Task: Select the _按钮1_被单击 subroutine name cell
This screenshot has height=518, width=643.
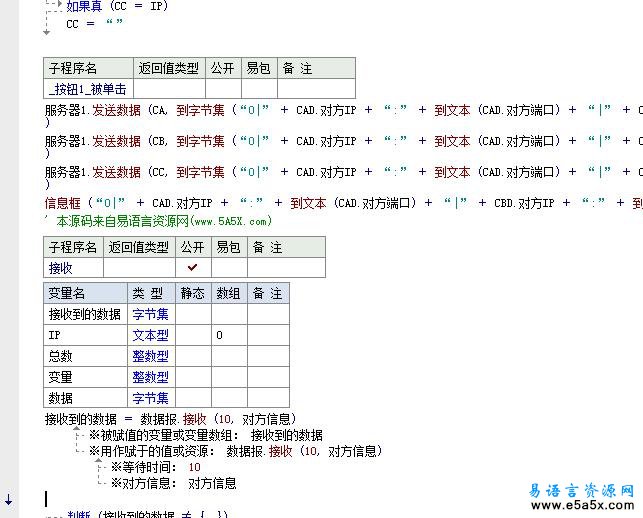Action: tap(88, 89)
